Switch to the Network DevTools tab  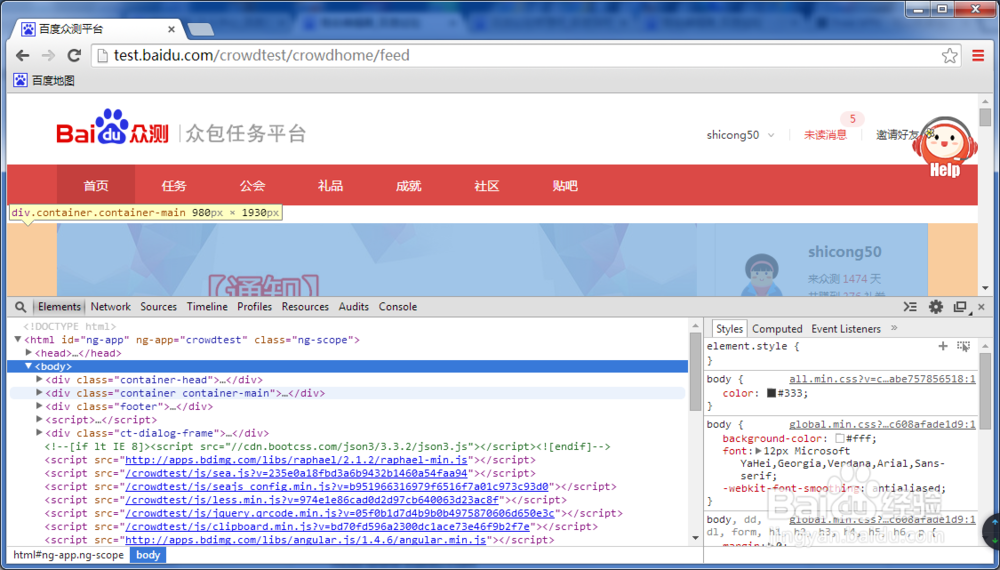(110, 307)
